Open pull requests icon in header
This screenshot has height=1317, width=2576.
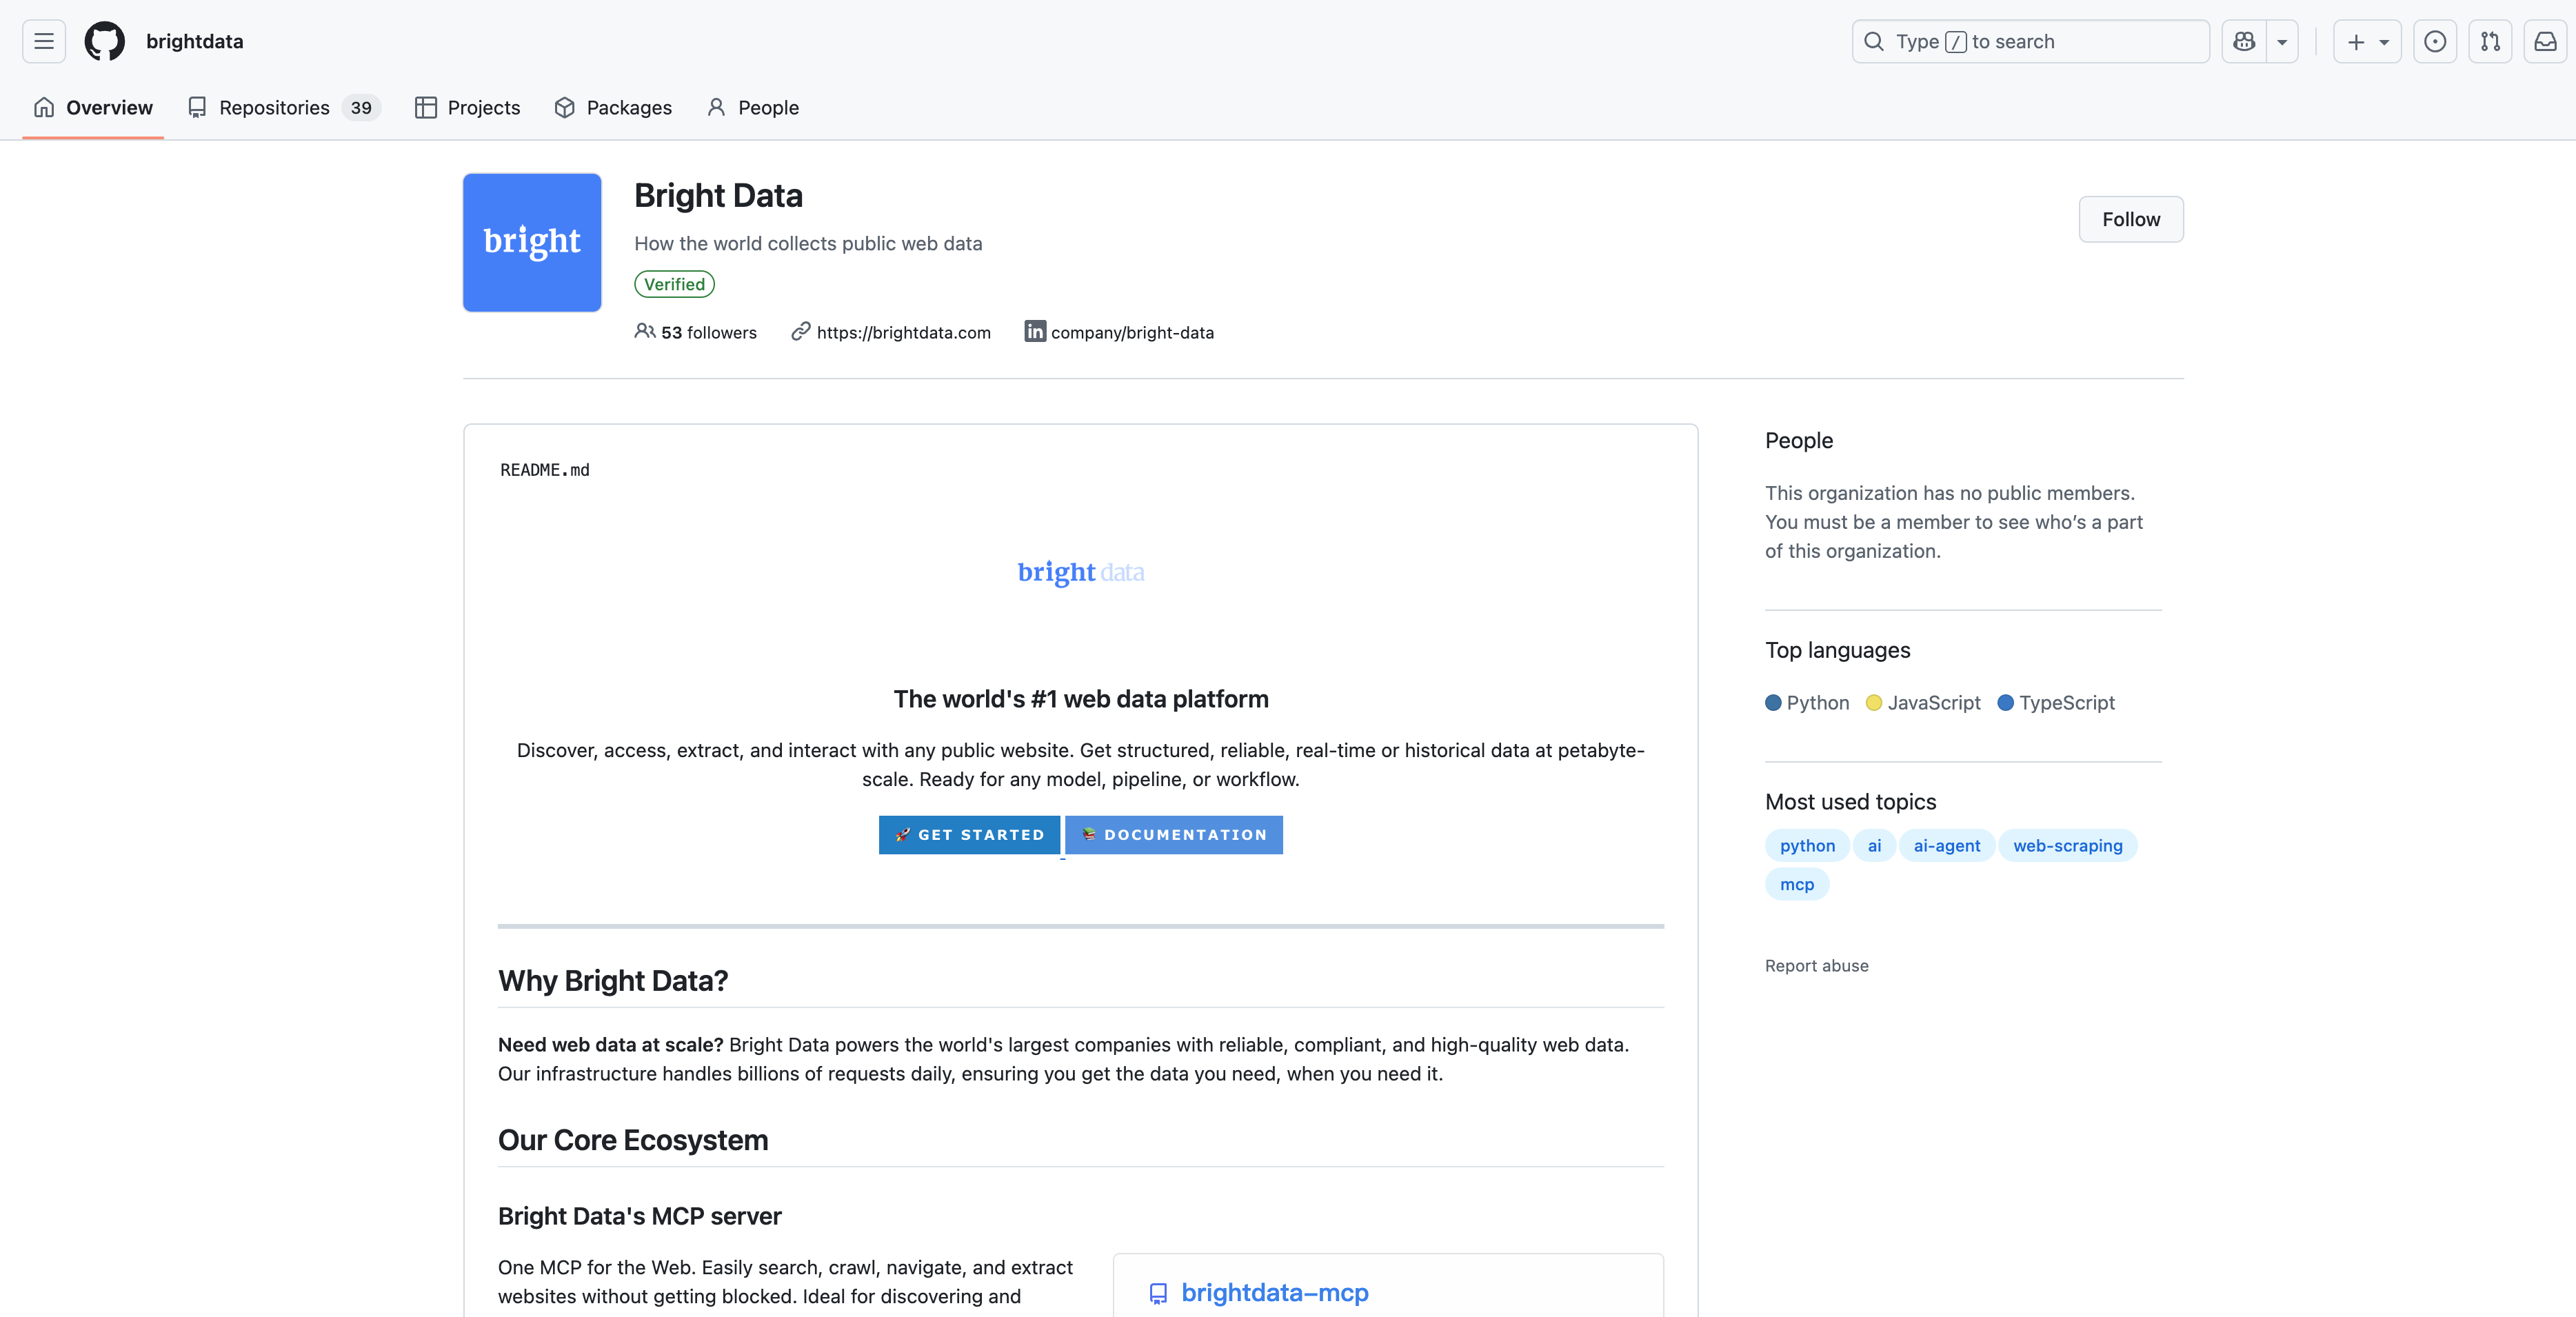coord(2490,41)
